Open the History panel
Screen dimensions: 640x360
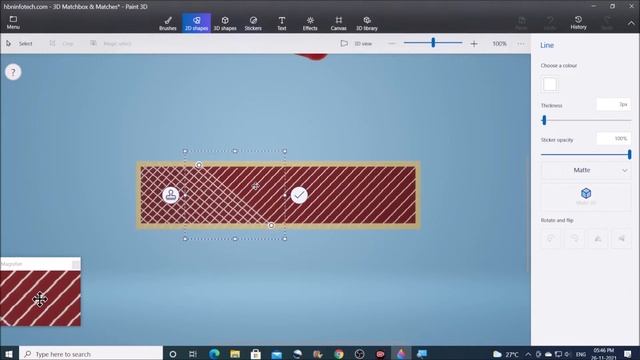click(x=578, y=22)
